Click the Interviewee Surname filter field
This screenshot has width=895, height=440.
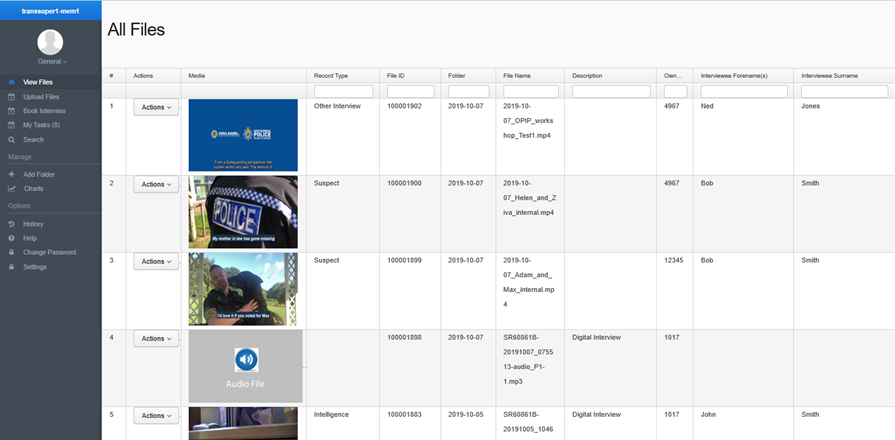click(x=845, y=91)
